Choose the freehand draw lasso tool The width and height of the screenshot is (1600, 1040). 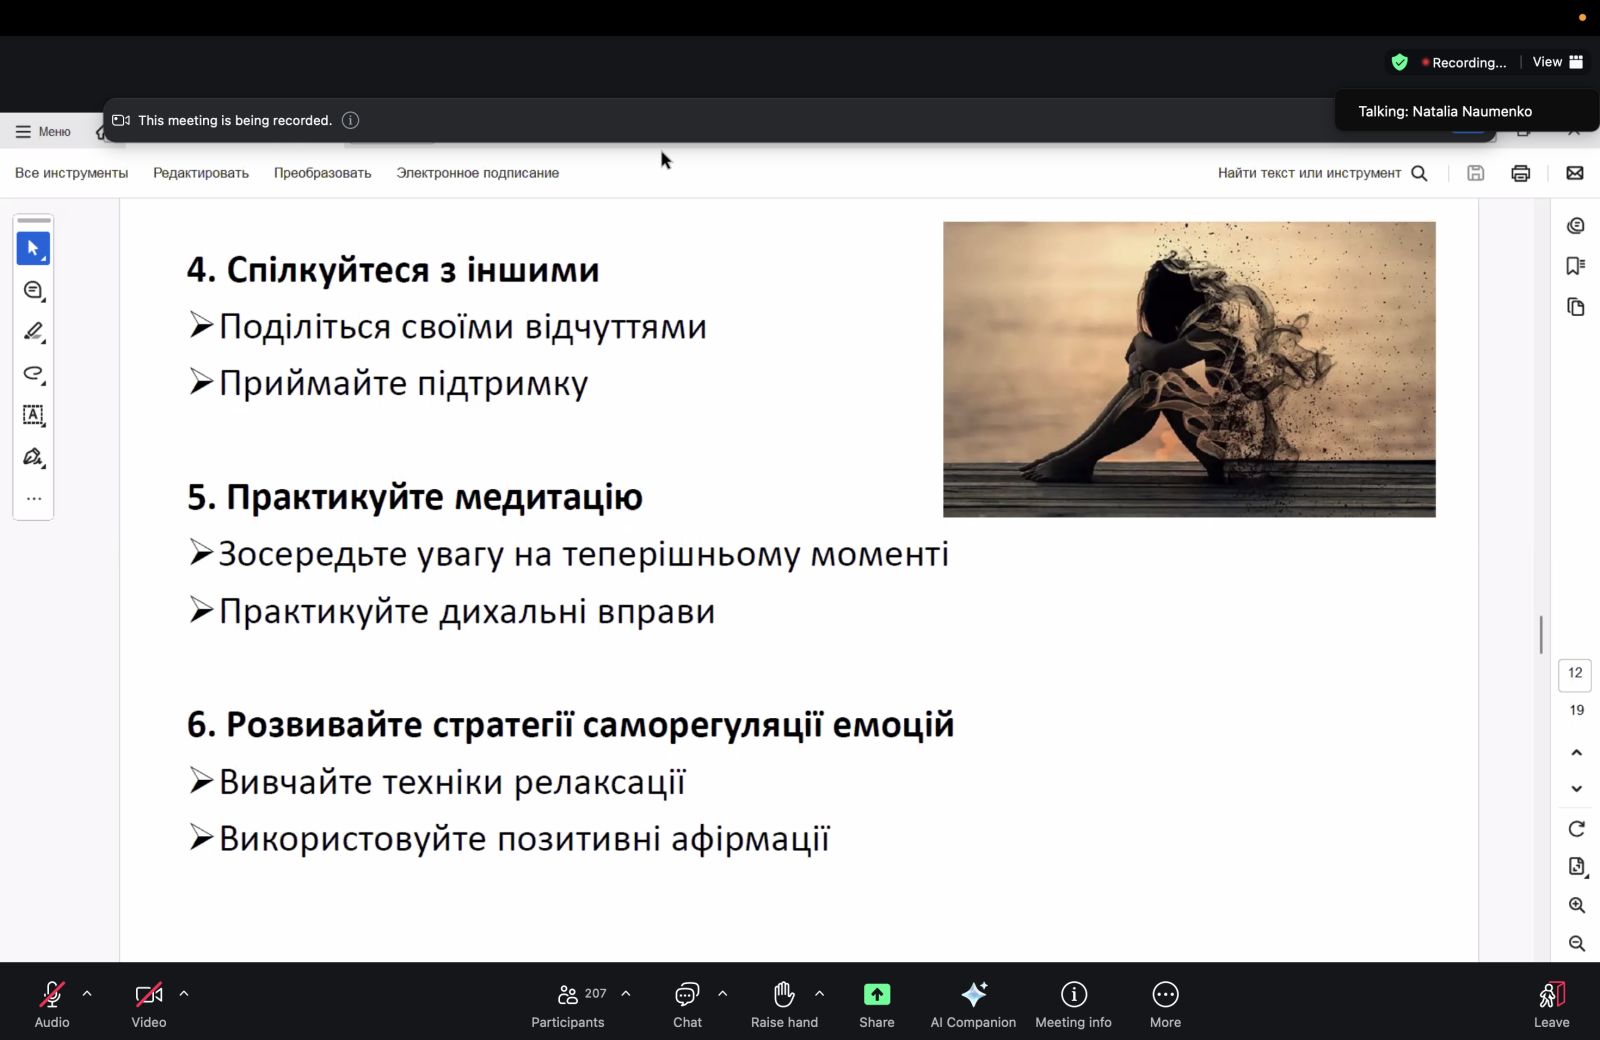pos(33,373)
